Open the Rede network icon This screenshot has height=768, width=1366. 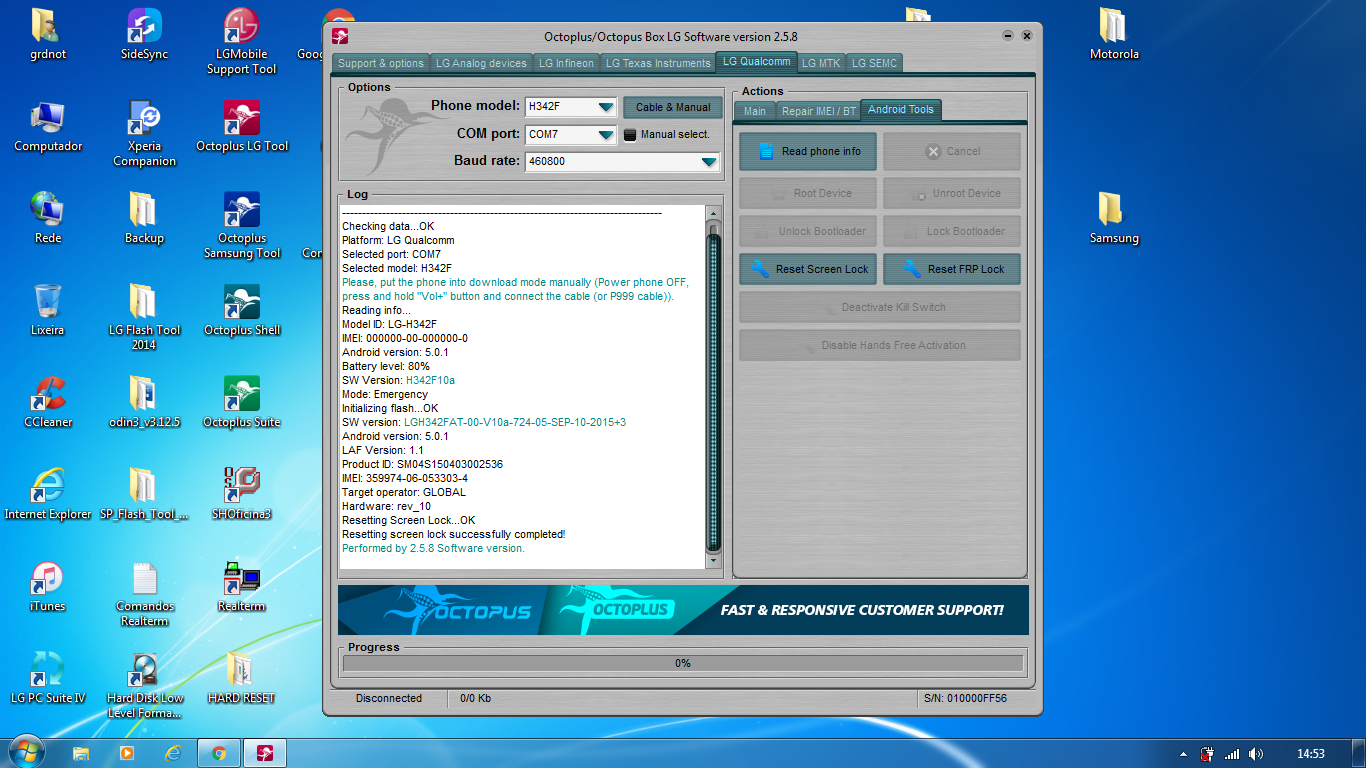tap(48, 218)
